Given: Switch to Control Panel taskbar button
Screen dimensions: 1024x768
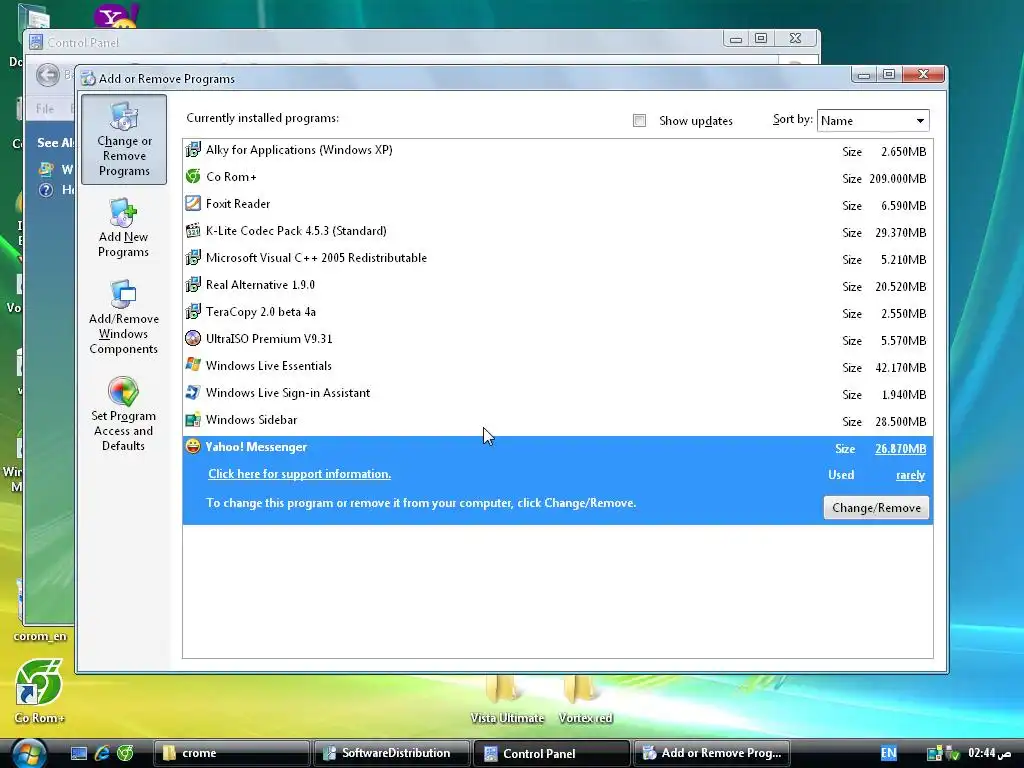Looking at the screenshot, I should point(551,753).
